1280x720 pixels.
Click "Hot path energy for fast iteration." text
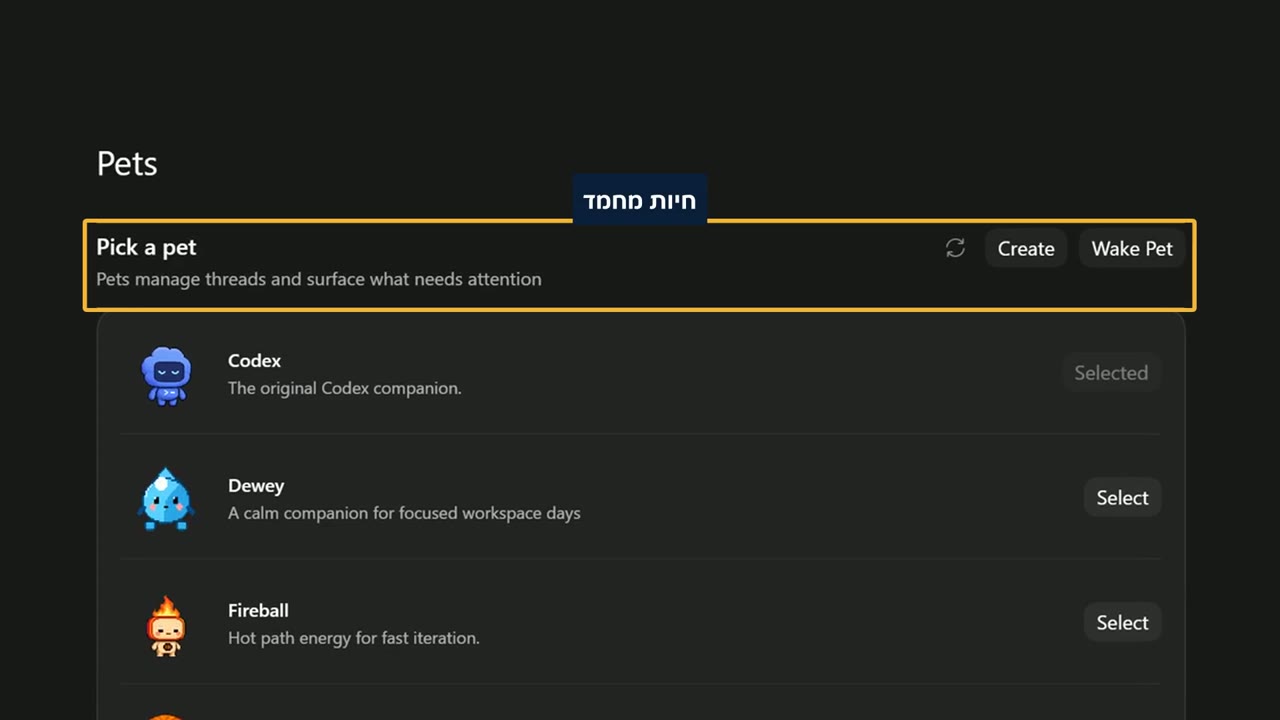(354, 638)
